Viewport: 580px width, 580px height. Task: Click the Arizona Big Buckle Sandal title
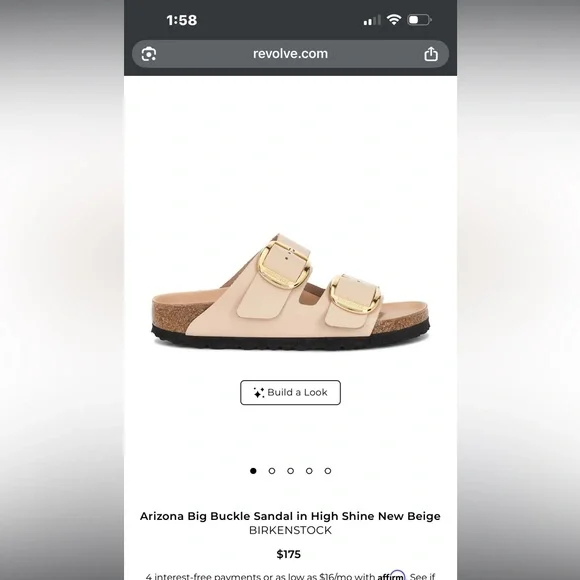coord(290,516)
